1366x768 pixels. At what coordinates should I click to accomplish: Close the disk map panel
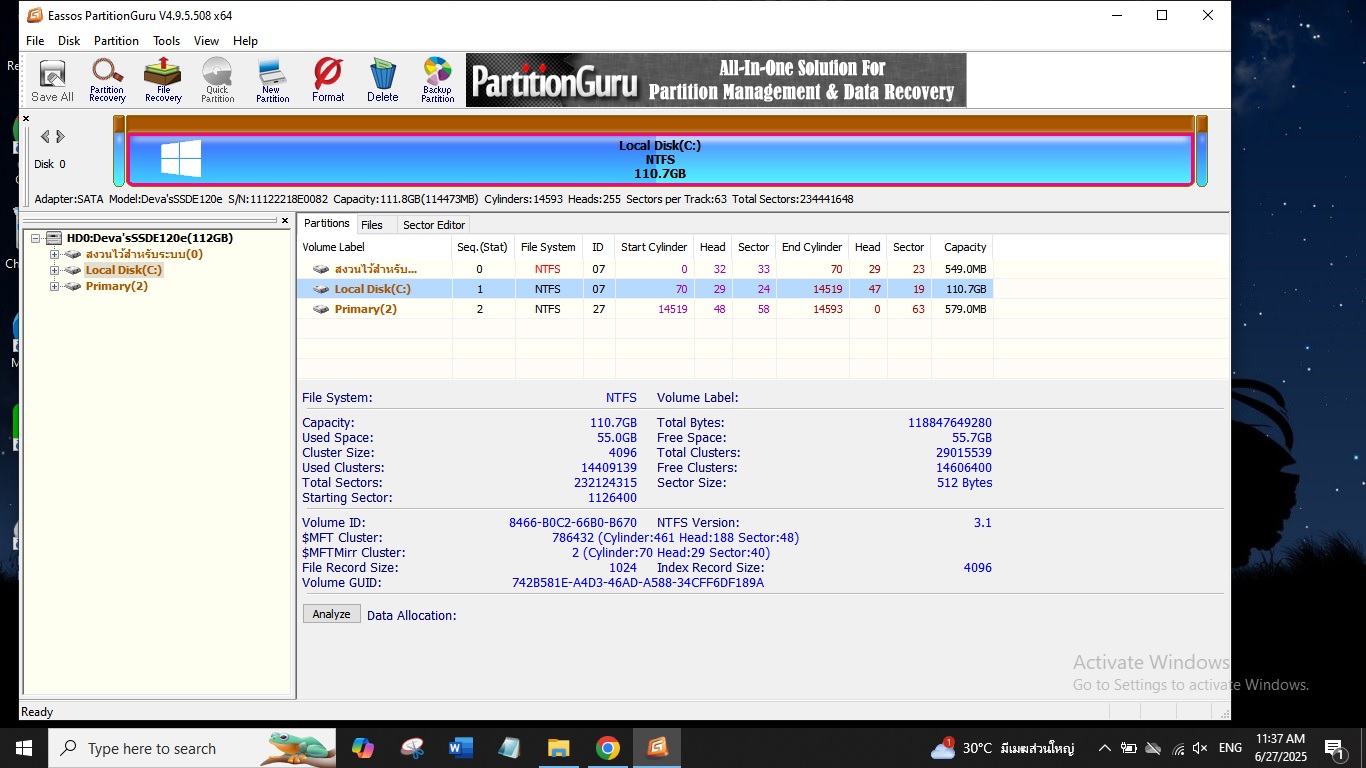coord(26,118)
